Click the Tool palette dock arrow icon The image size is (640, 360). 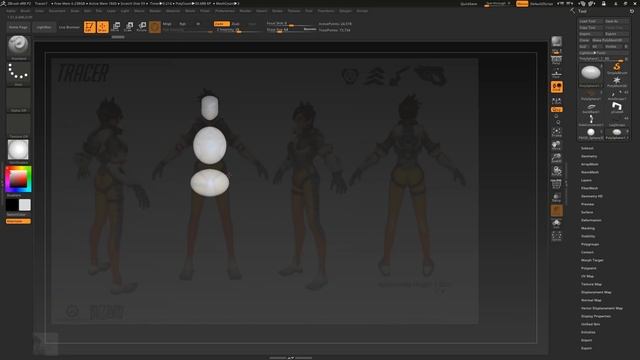572,11
